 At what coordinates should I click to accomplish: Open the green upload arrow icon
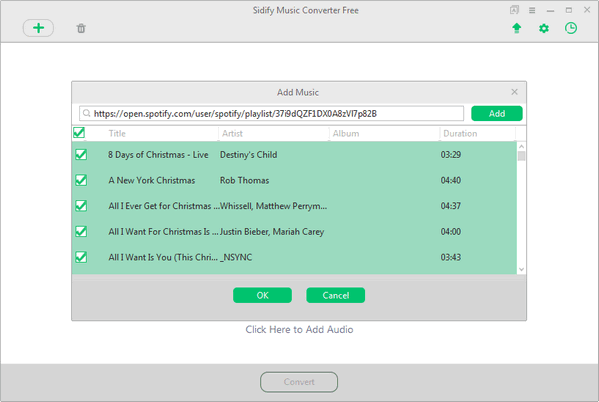pyautogui.click(x=516, y=28)
